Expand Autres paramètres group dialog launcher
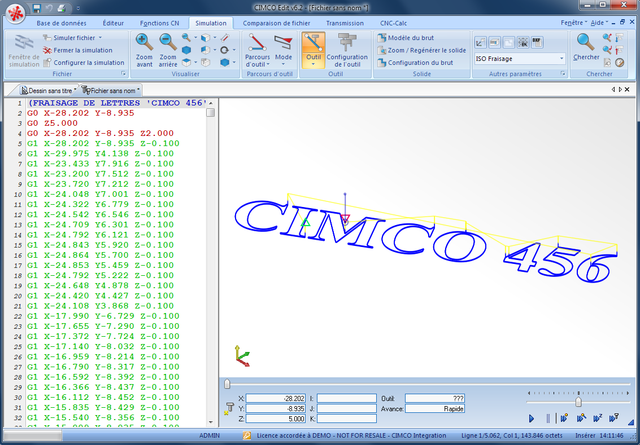Image resolution: width=640 pixels, height=445 pixels. point(563,74)
